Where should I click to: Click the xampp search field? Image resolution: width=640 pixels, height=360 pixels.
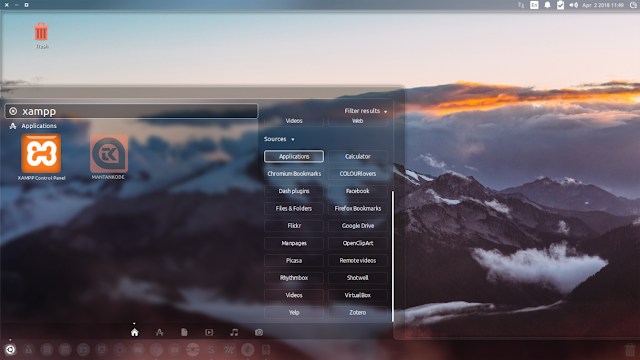[x=131, y=111]
